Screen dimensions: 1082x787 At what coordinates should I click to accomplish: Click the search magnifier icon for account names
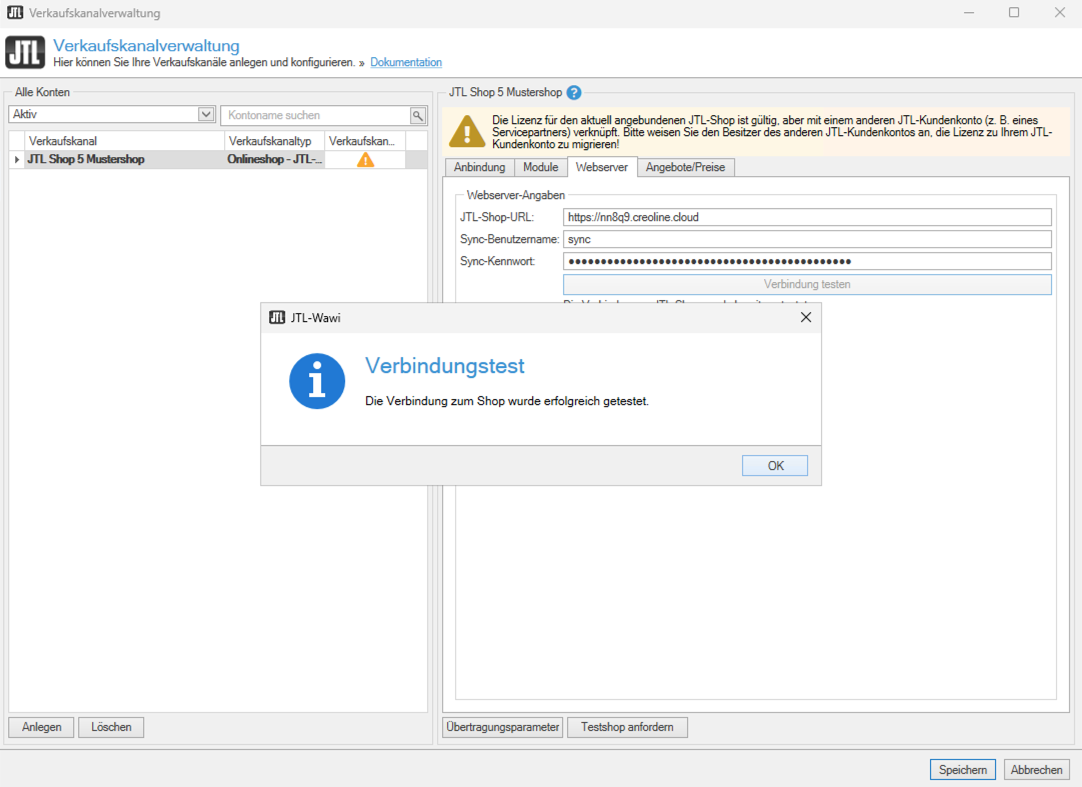click(x=417, y=115)
